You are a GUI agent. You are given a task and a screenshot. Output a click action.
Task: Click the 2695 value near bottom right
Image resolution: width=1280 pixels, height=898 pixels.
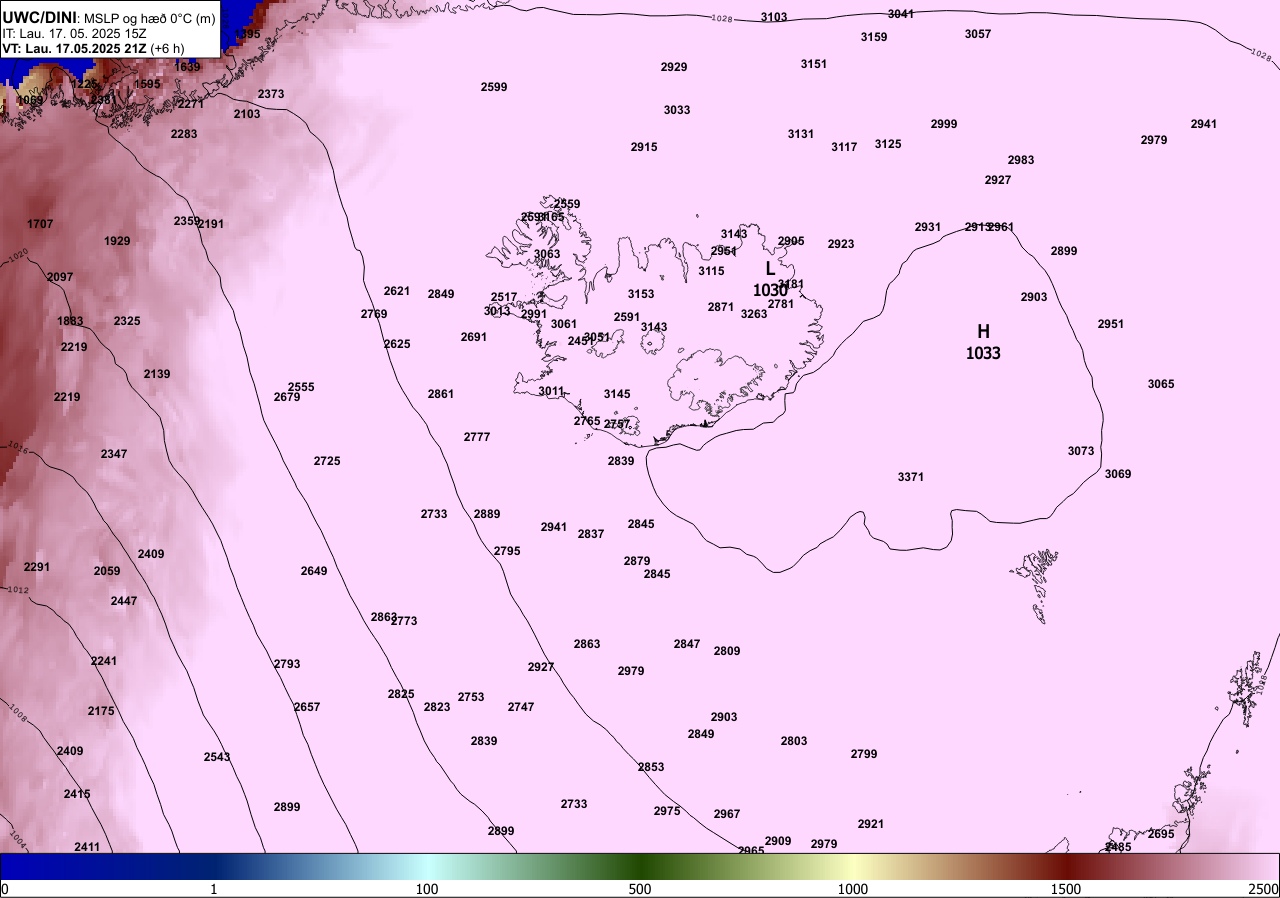click(1161, 834)
